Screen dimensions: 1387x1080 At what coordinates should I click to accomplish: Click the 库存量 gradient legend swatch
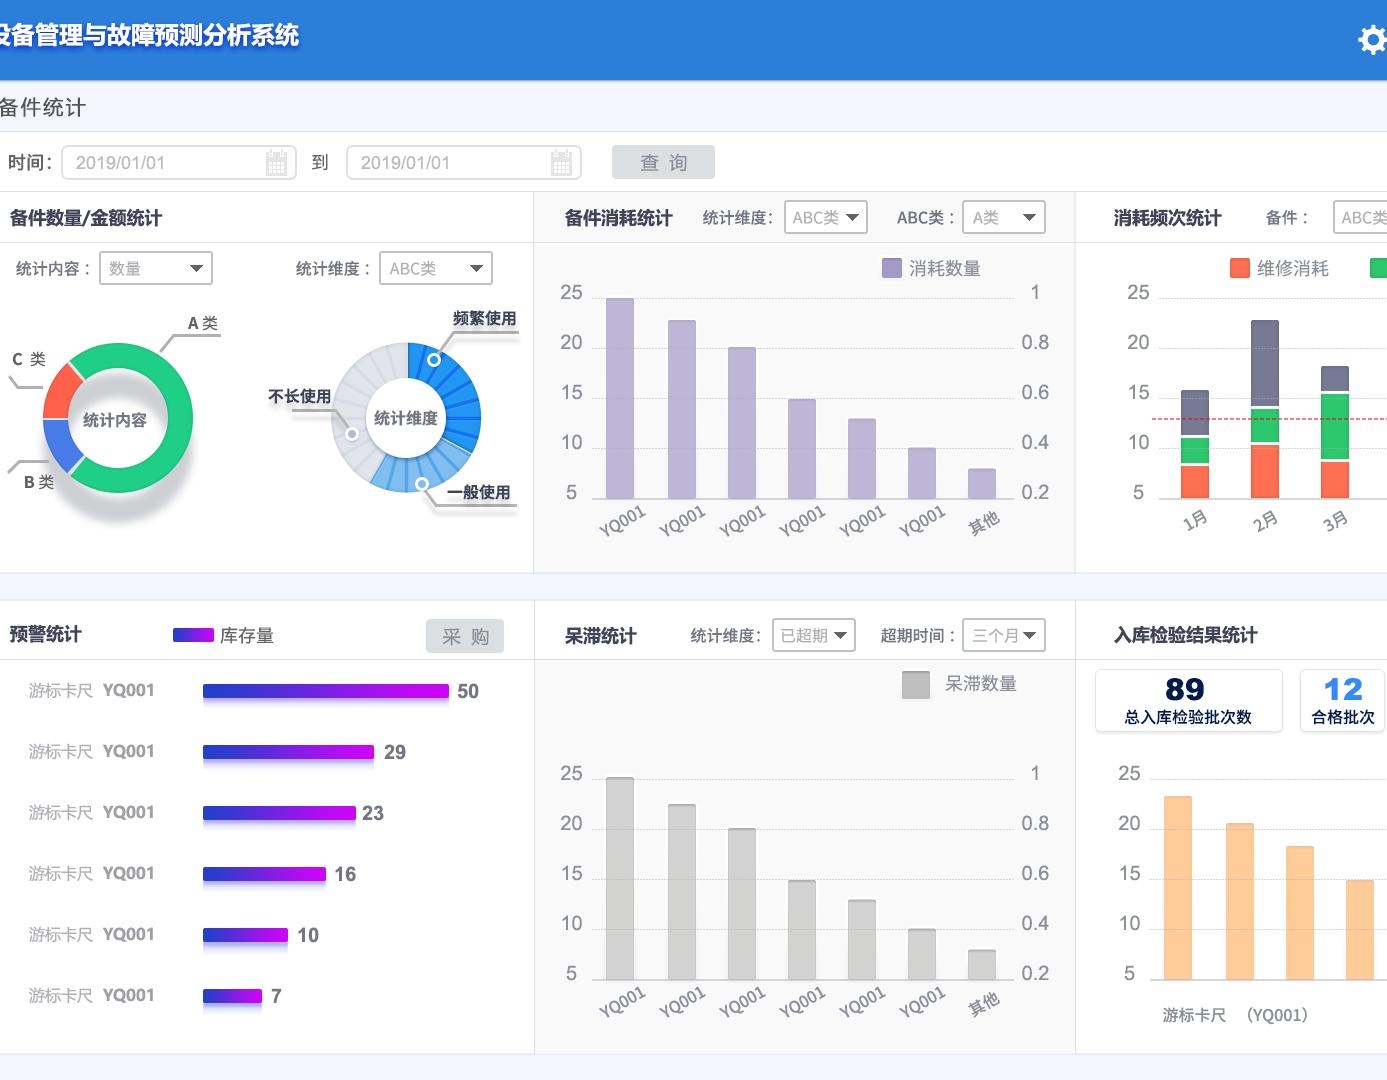point(192,634)
